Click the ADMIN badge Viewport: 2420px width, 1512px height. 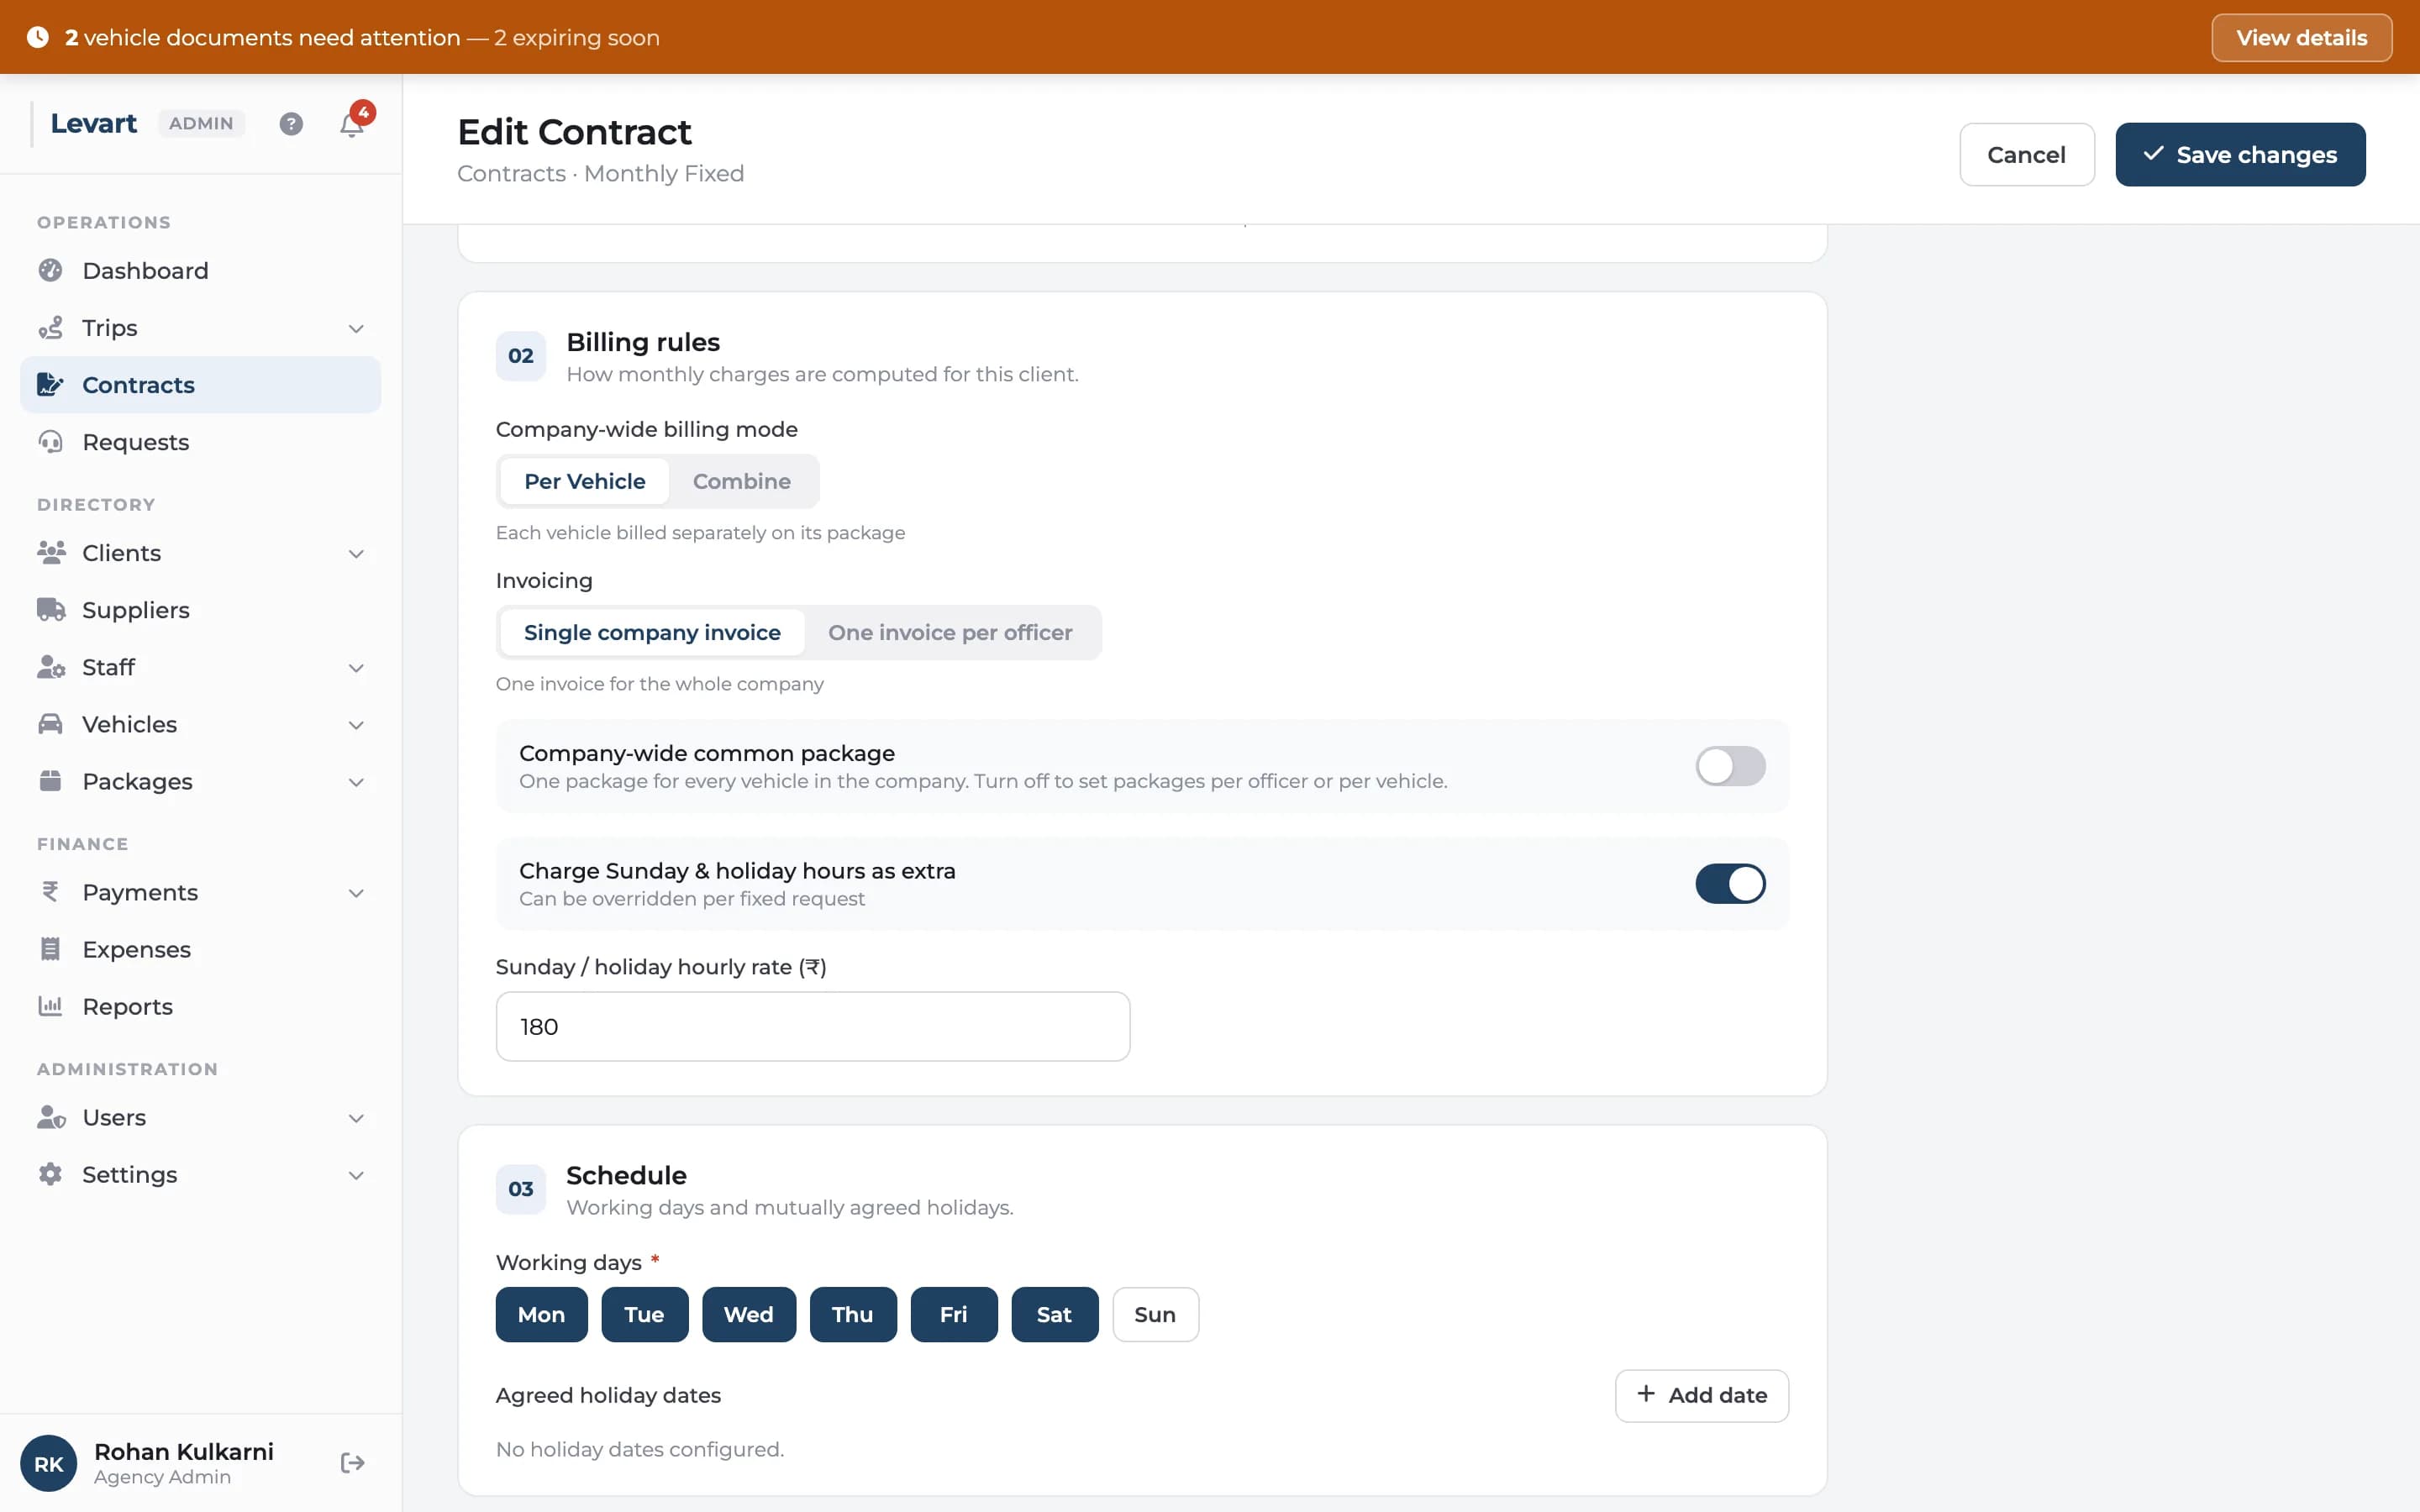pyautogui.click(x=201, y=124)
